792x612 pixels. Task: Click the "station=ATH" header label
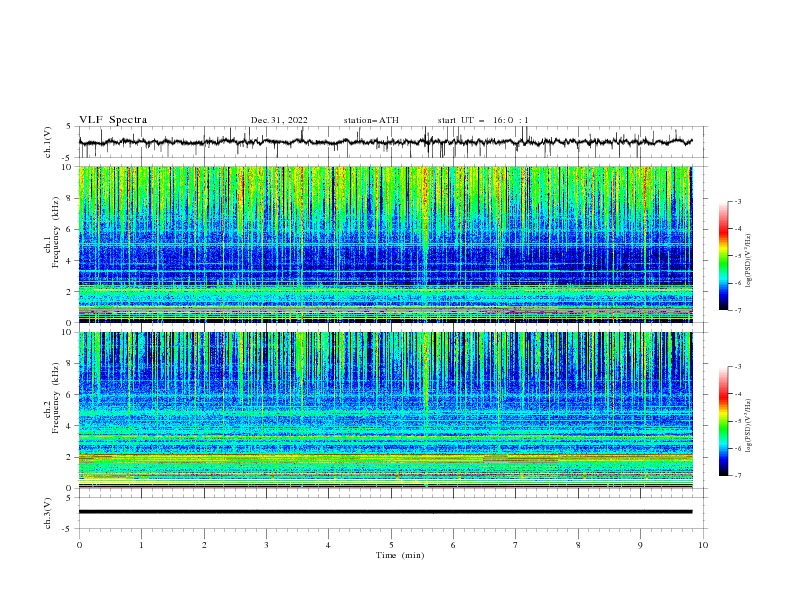click(x=371, y=120)
